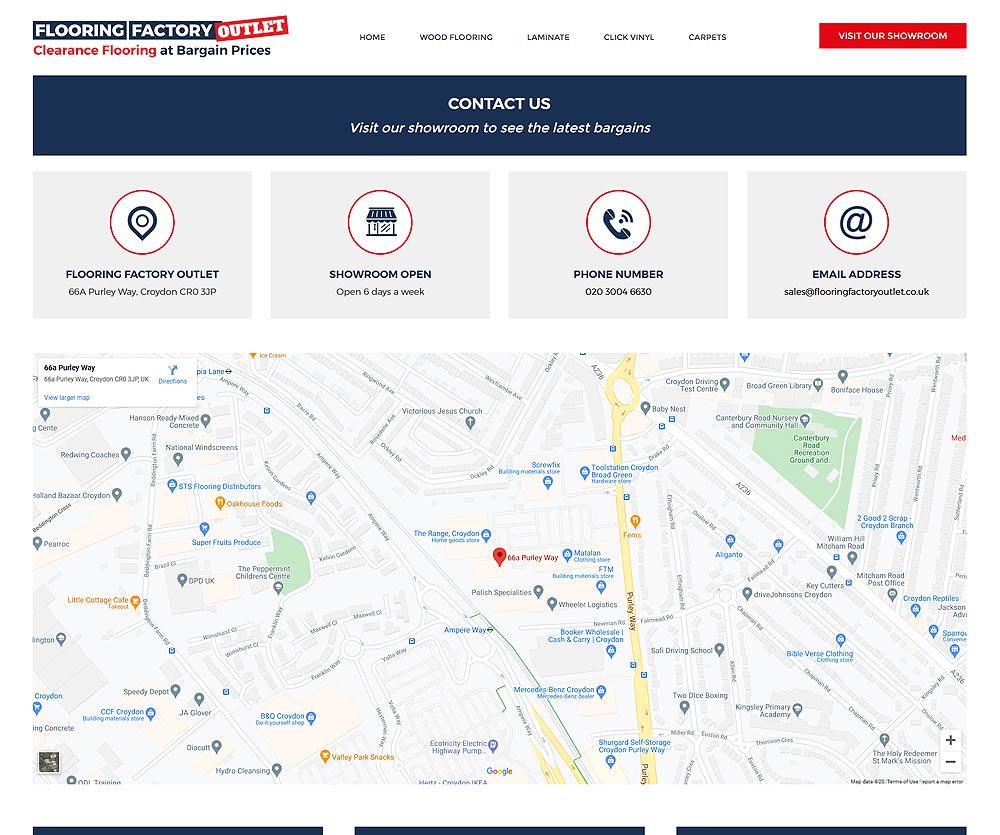Select the Canterbury Road Nursery pin

pyautogui.click(x=805, y=420)
